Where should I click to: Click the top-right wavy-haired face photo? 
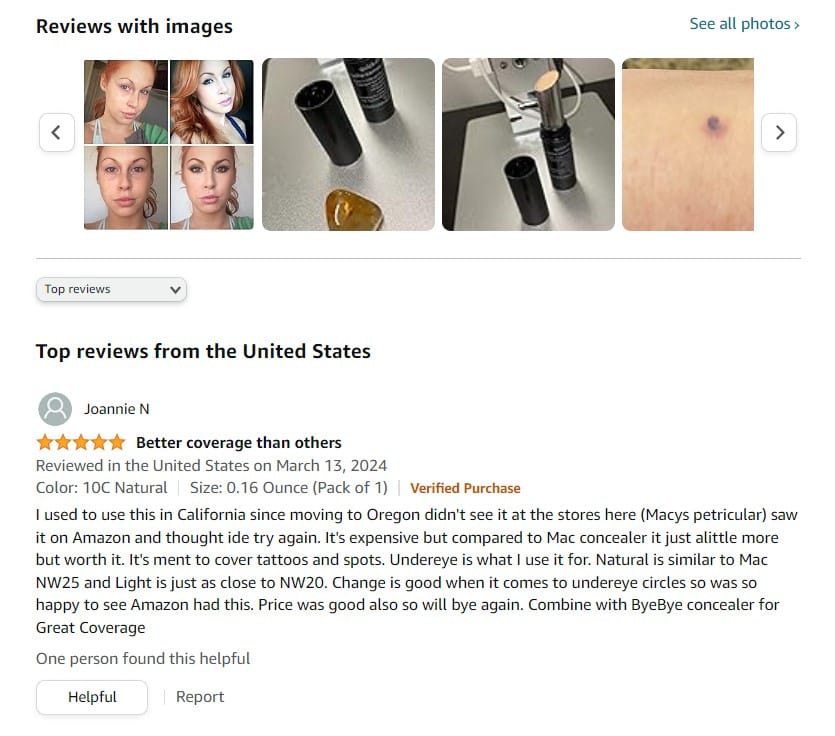click(212, 102)
